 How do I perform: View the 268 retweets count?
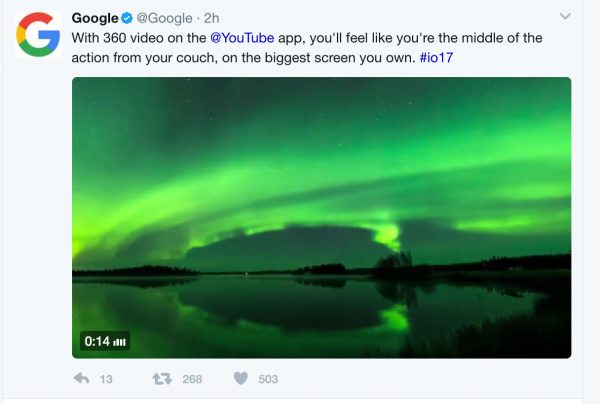tap(192, 379)
